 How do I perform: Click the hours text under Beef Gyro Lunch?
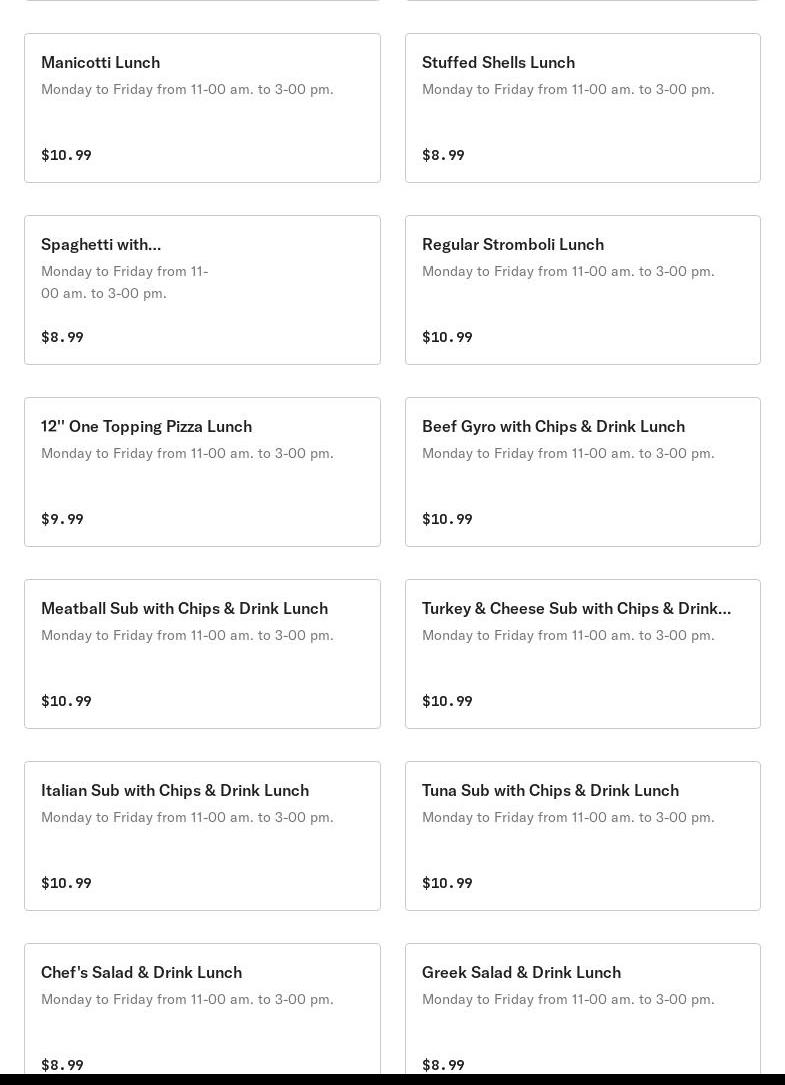pos(568,453)
